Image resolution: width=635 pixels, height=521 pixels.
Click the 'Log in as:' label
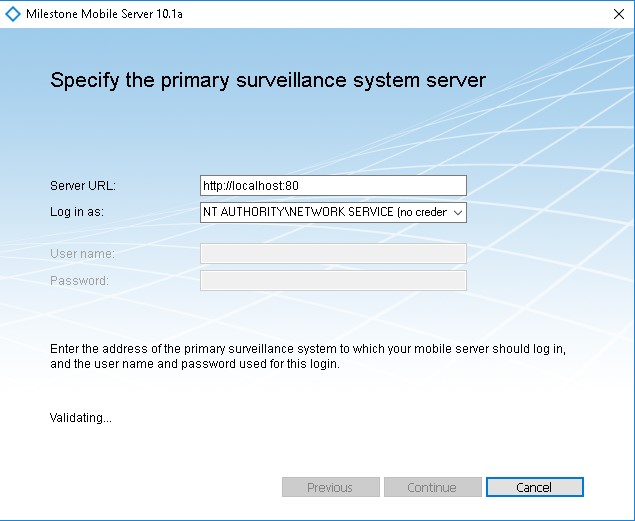(77, 212)
